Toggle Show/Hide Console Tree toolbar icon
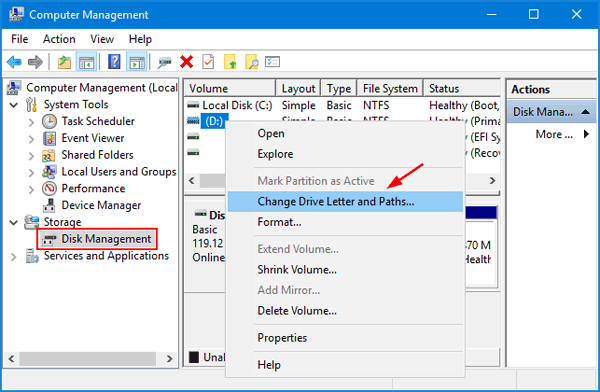Image resolution: width=600 pixels, height=392 pixels. pos(86,62)
